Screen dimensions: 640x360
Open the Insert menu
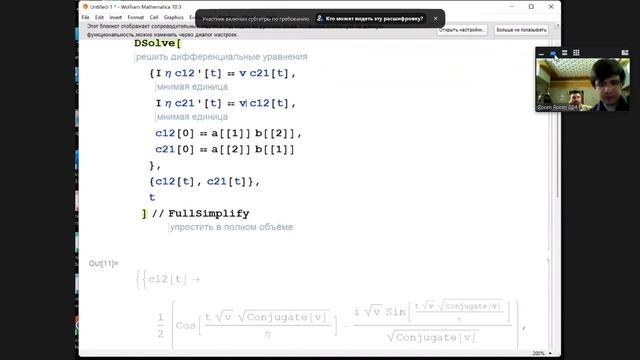(116, 18)
